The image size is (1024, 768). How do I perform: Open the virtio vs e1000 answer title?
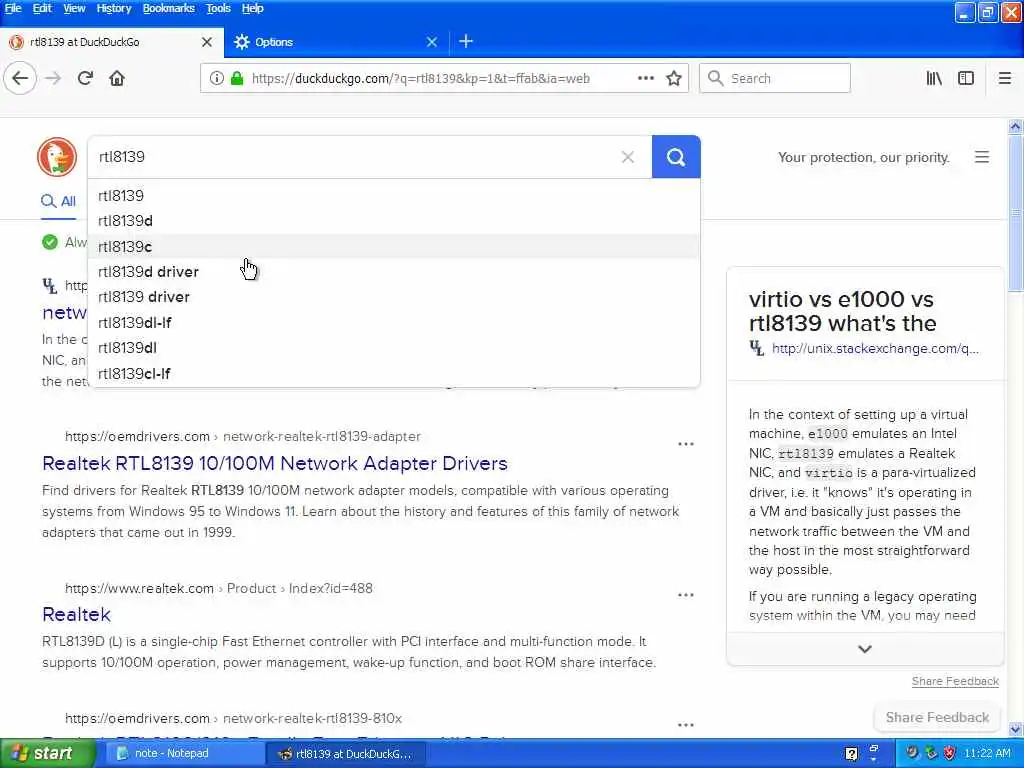(x=842, y=311)
